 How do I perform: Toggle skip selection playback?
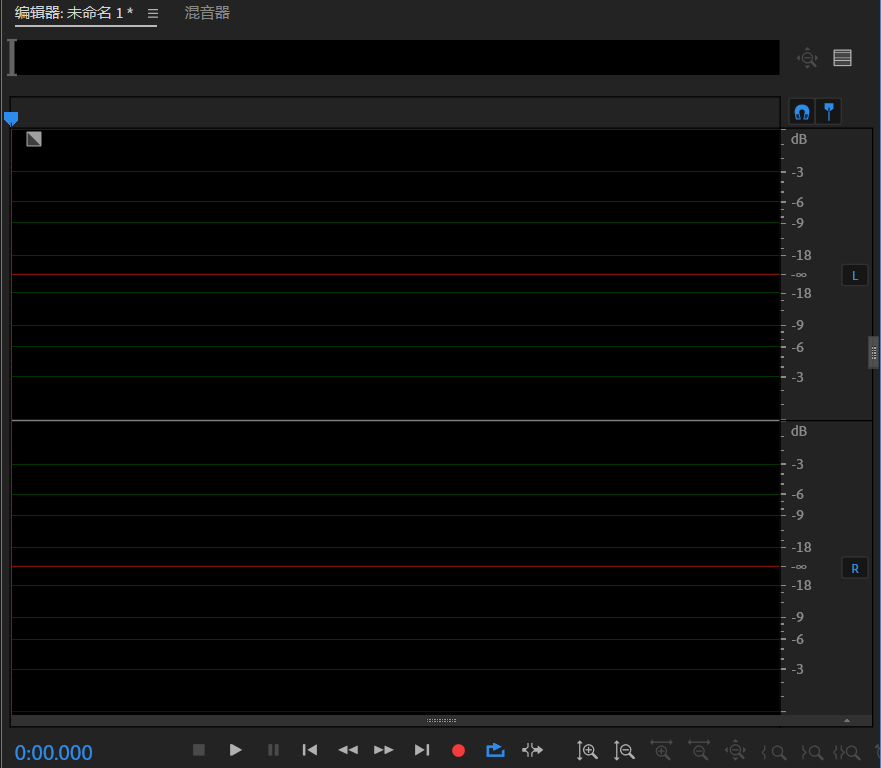[x=532, y=750]
